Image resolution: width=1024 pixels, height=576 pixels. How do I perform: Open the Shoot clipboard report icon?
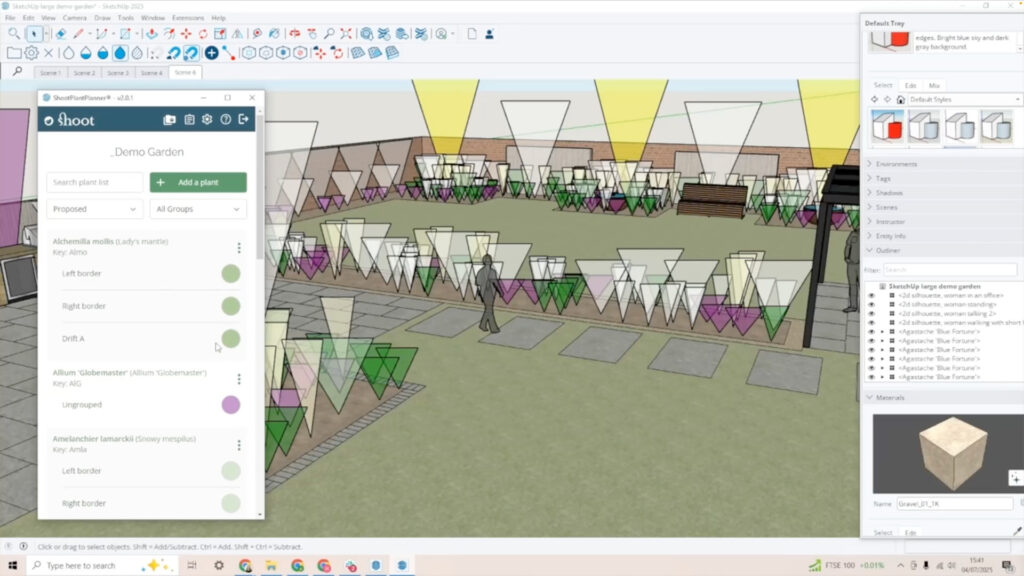pyautogui.click(x=189, y=119)
